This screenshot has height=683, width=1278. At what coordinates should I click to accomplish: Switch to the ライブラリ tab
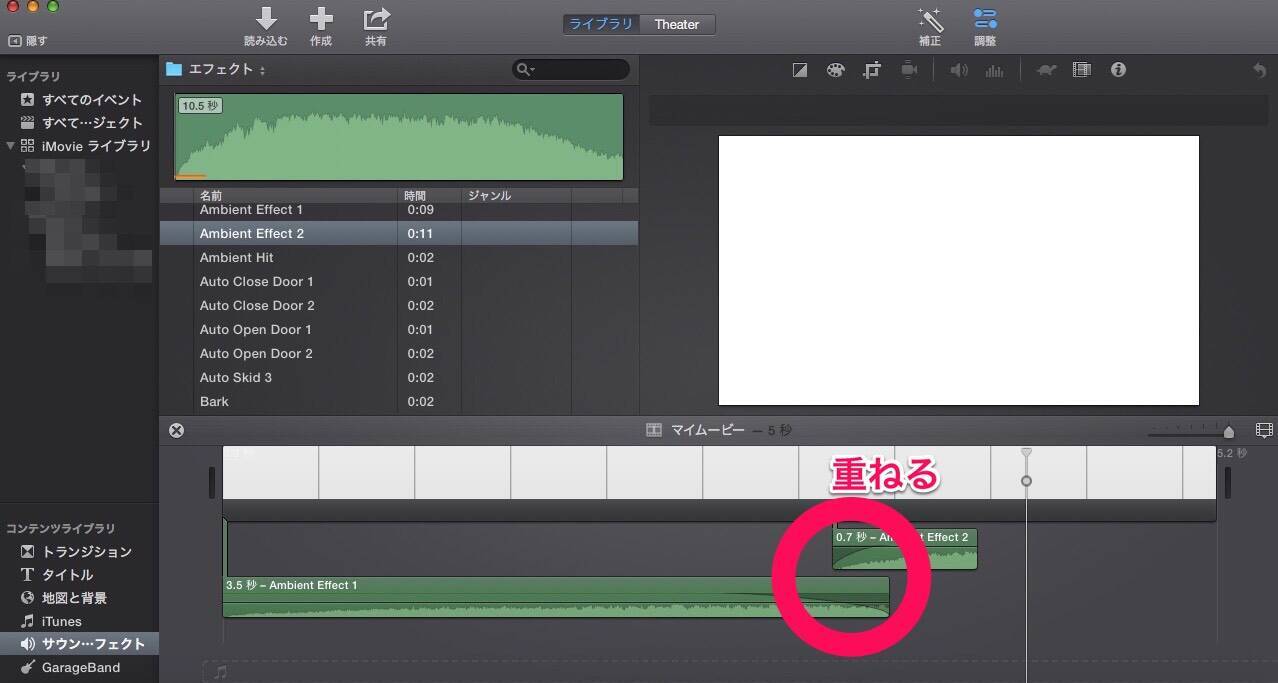pyautogui.click(x=602, y=24)
